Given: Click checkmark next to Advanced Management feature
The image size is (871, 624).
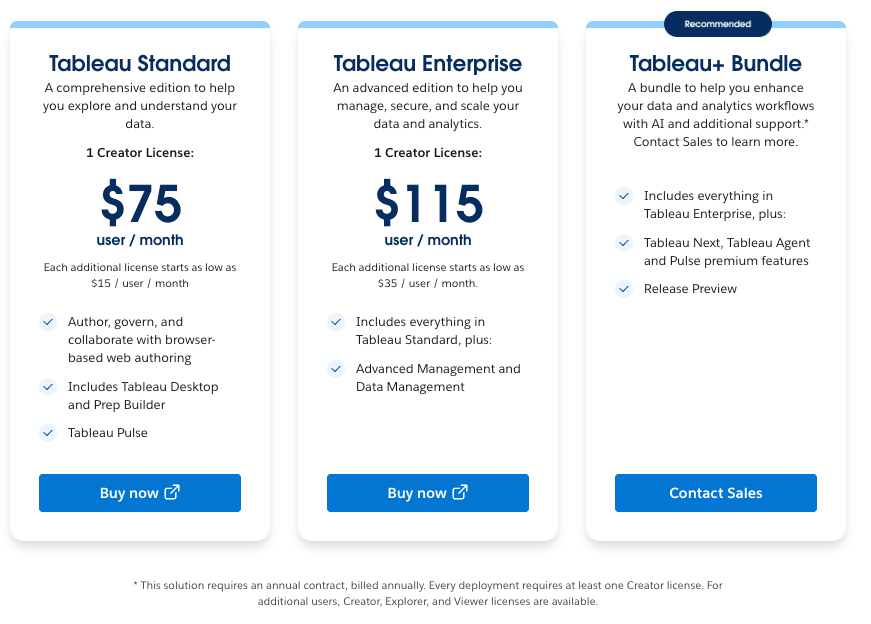Looking at the screenshot, I should [336, 369].
